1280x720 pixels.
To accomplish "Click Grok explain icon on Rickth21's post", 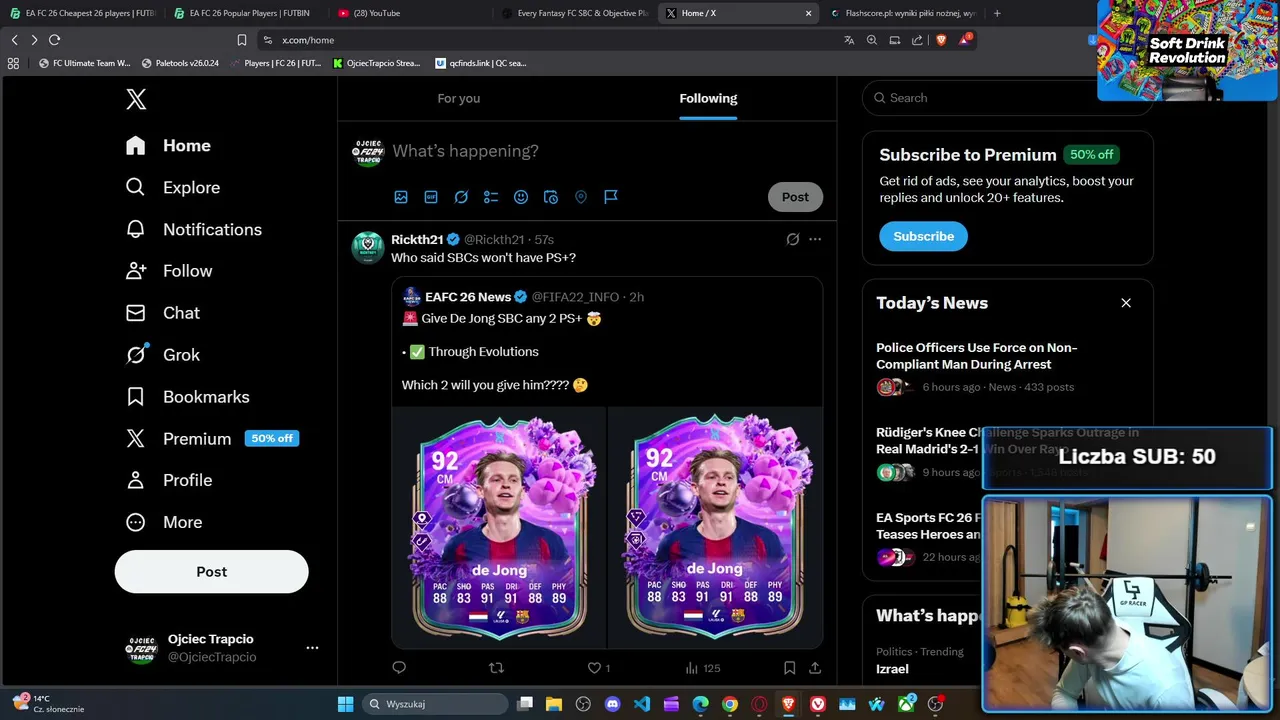I will point(793,240).
